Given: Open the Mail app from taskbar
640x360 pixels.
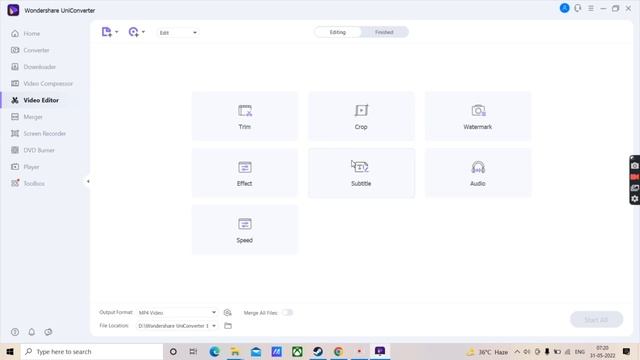Looking at the screenshot, I should pos(256,351).
